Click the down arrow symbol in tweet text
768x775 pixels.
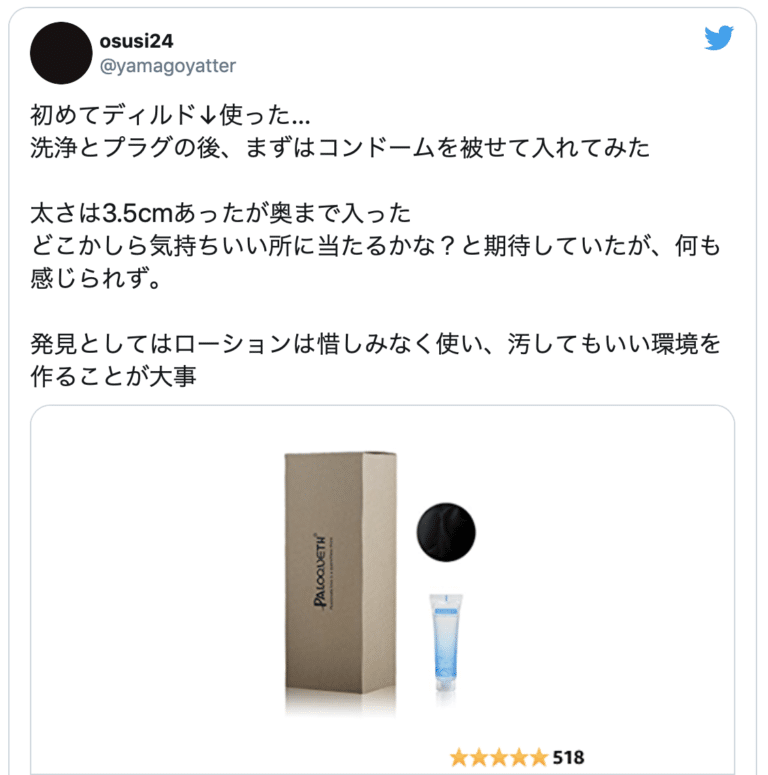[x=208, y=115]
